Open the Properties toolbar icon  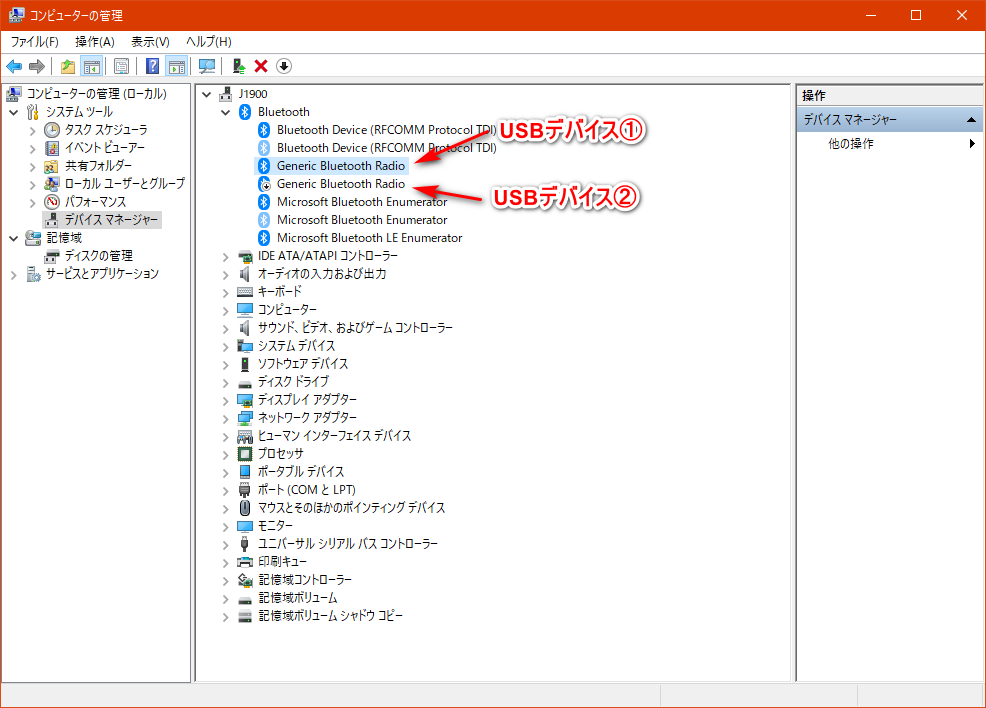[121, 66]
